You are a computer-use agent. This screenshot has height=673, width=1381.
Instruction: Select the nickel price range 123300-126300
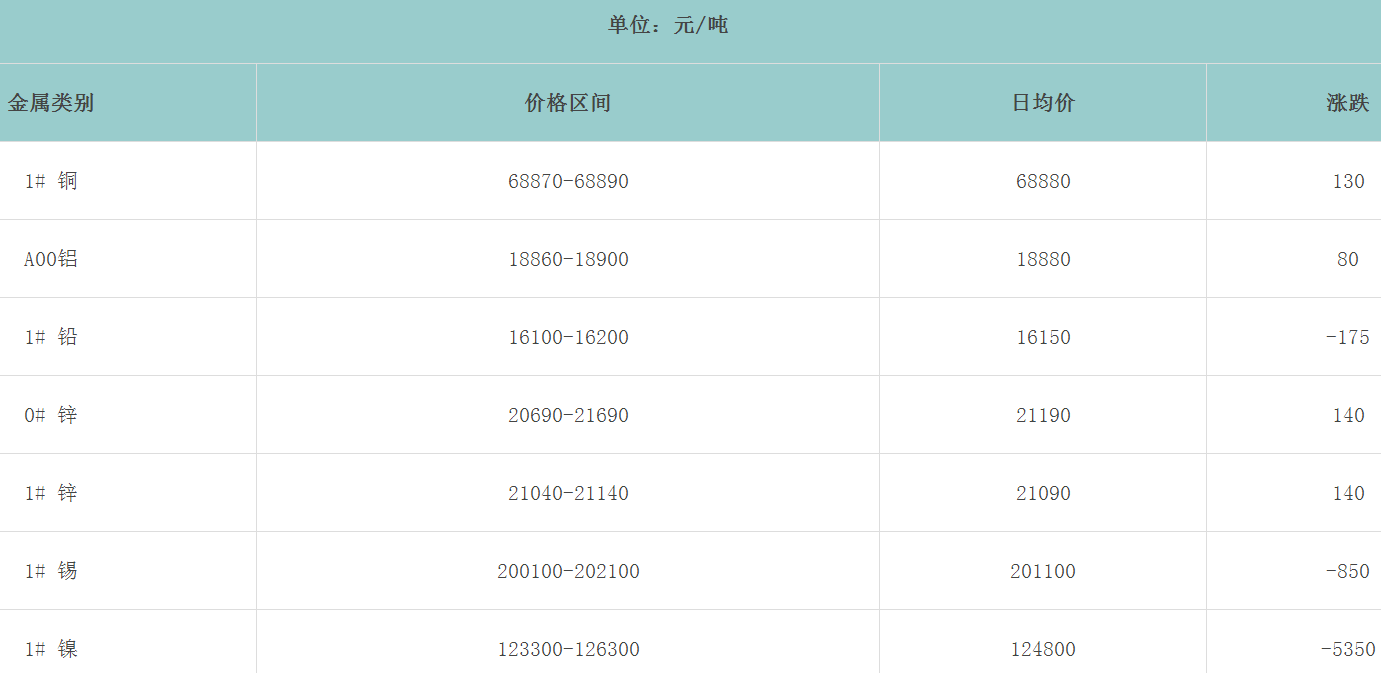568,649
